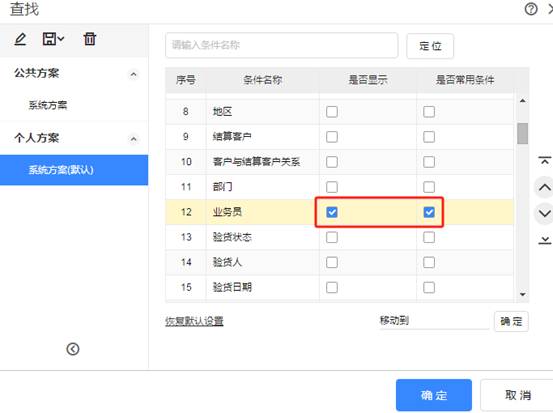Move selected row up one position
Screen dimensions: 553x413
click(x=545, y=187)
